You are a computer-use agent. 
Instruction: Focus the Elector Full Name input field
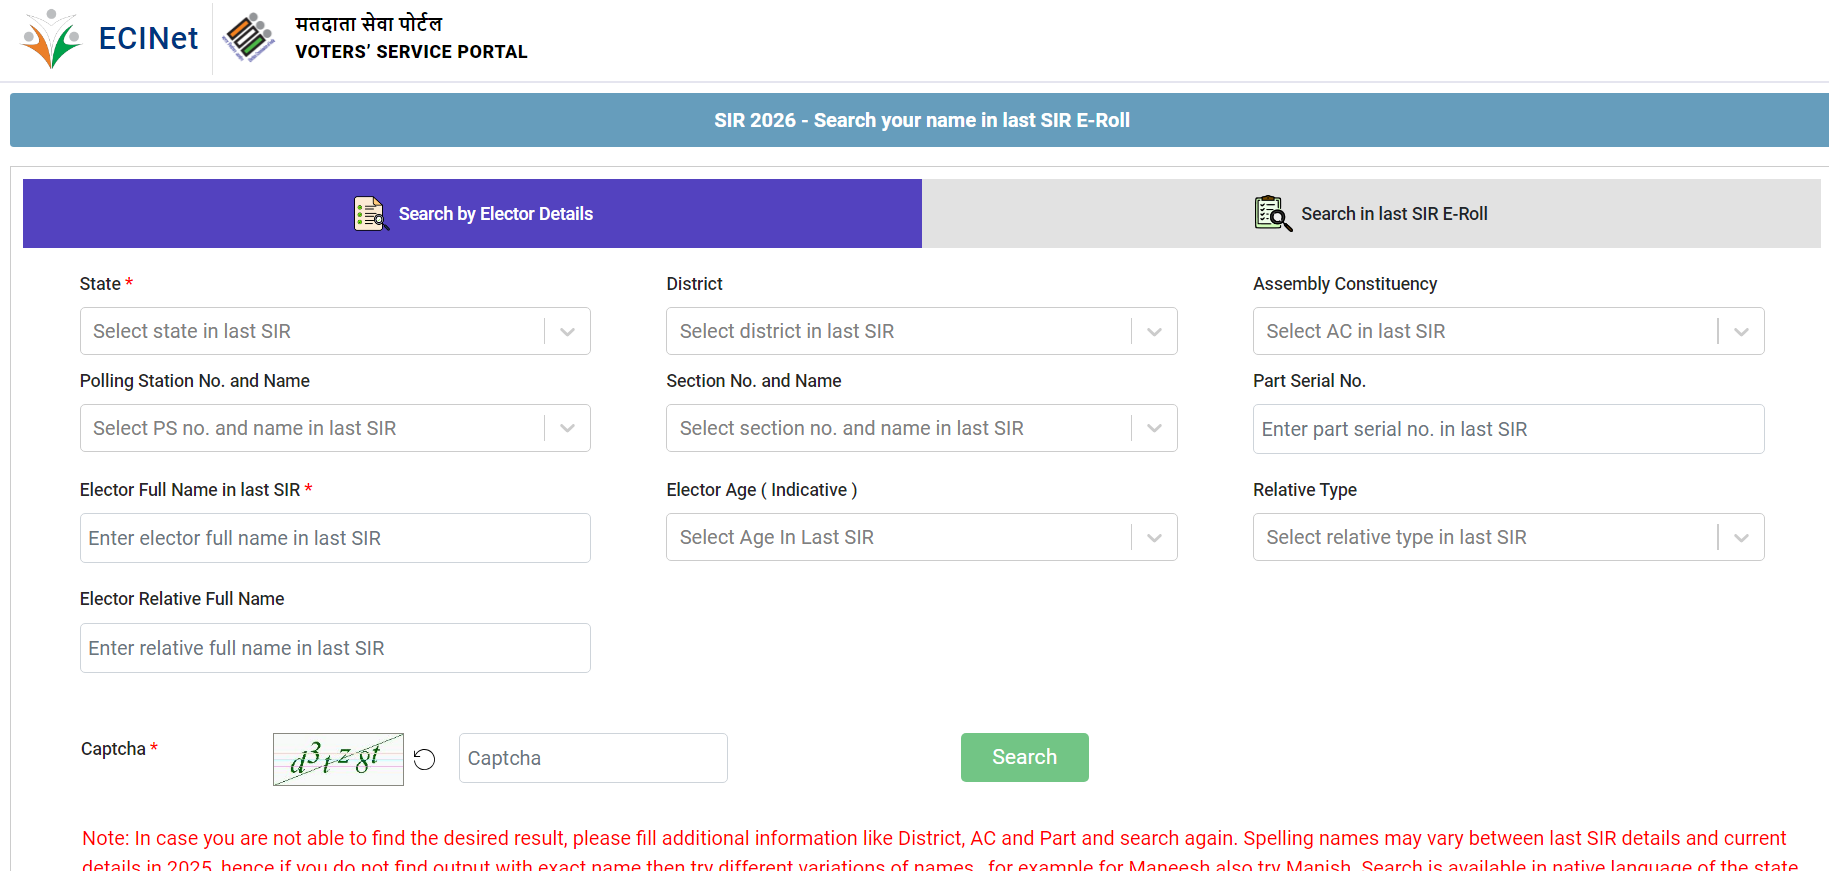coord(335,538)
